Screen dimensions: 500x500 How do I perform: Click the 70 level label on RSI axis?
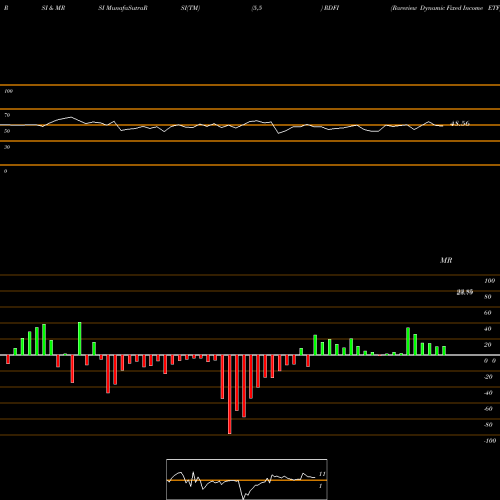click(7, 115)
